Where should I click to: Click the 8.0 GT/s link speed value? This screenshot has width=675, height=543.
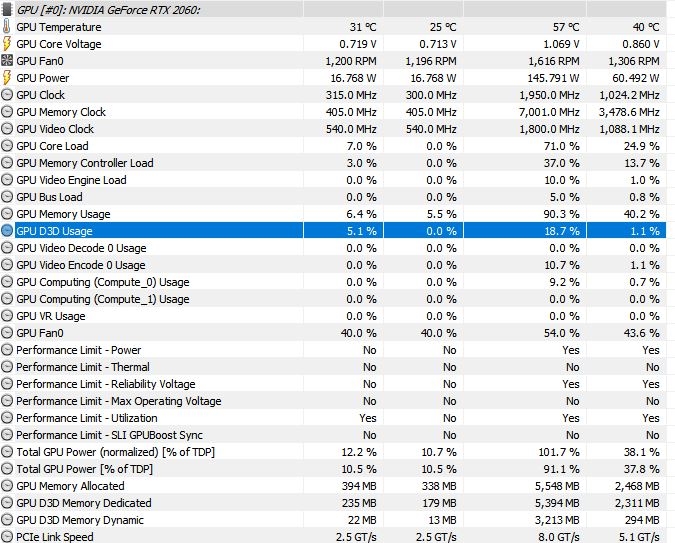pyautogui.click(x=559, y=537)
